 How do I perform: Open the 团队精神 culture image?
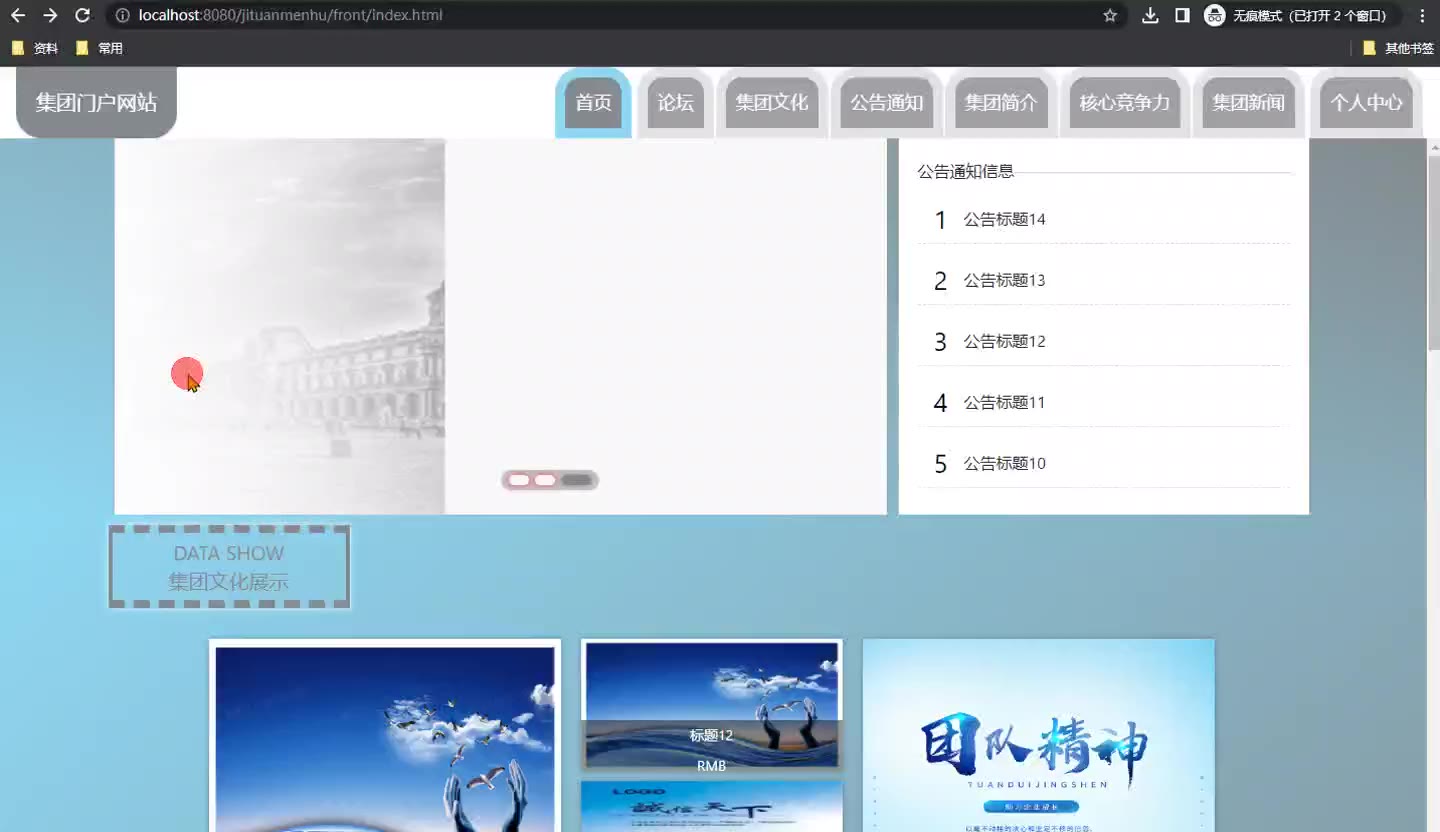click(x=1038, y=735)
